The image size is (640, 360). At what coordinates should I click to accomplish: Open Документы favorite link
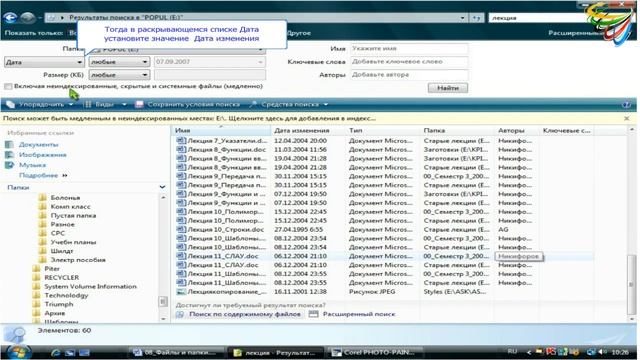click(38, 144)
